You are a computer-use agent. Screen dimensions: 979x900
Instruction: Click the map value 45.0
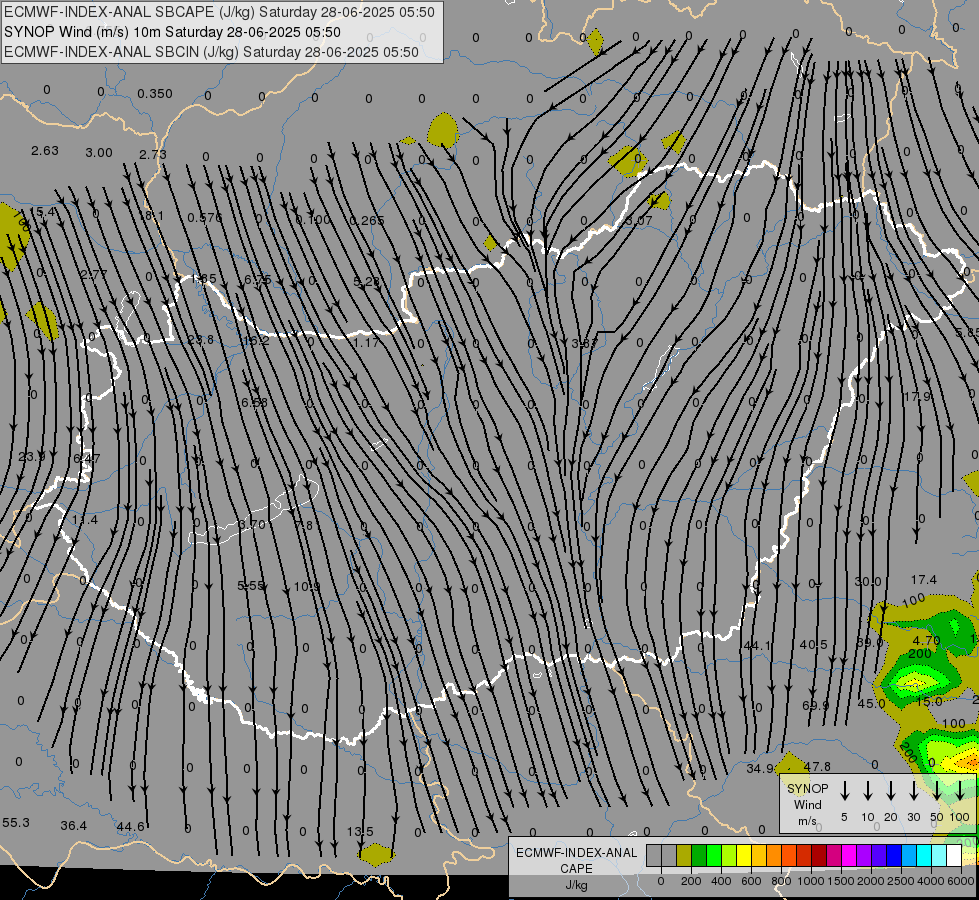[x=871, y=704]
